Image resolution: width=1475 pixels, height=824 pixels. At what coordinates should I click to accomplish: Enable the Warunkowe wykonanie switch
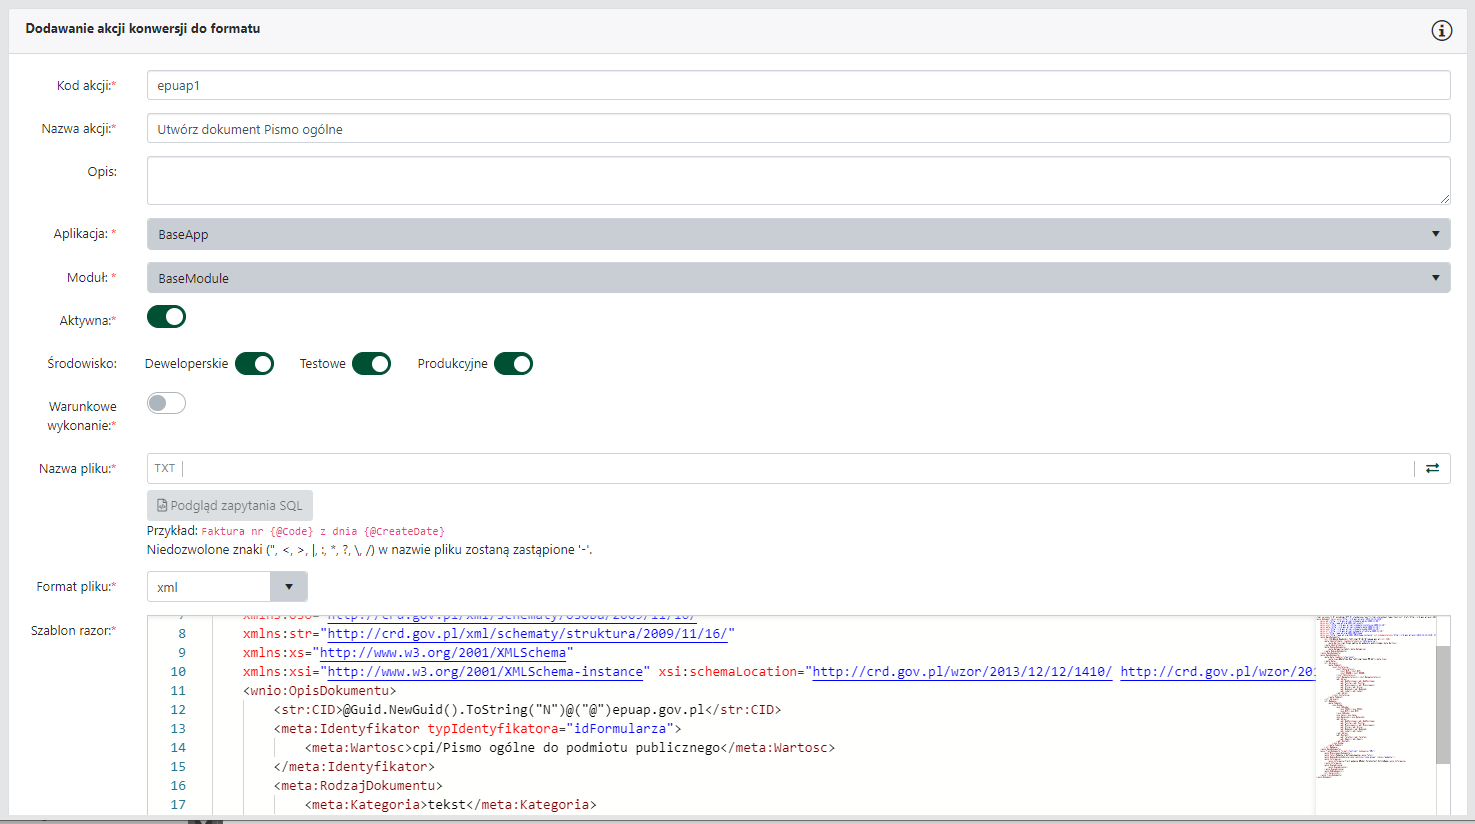point(166,403)
